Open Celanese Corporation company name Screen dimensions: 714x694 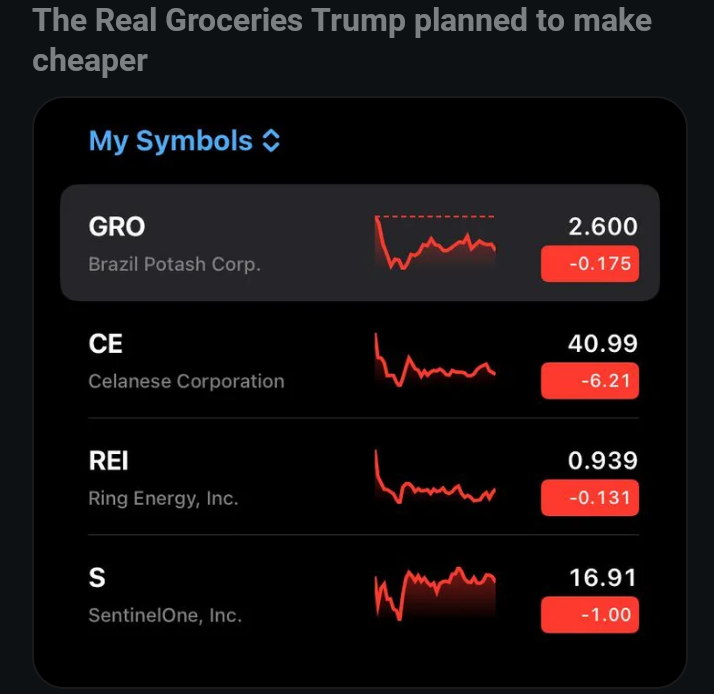186,381
